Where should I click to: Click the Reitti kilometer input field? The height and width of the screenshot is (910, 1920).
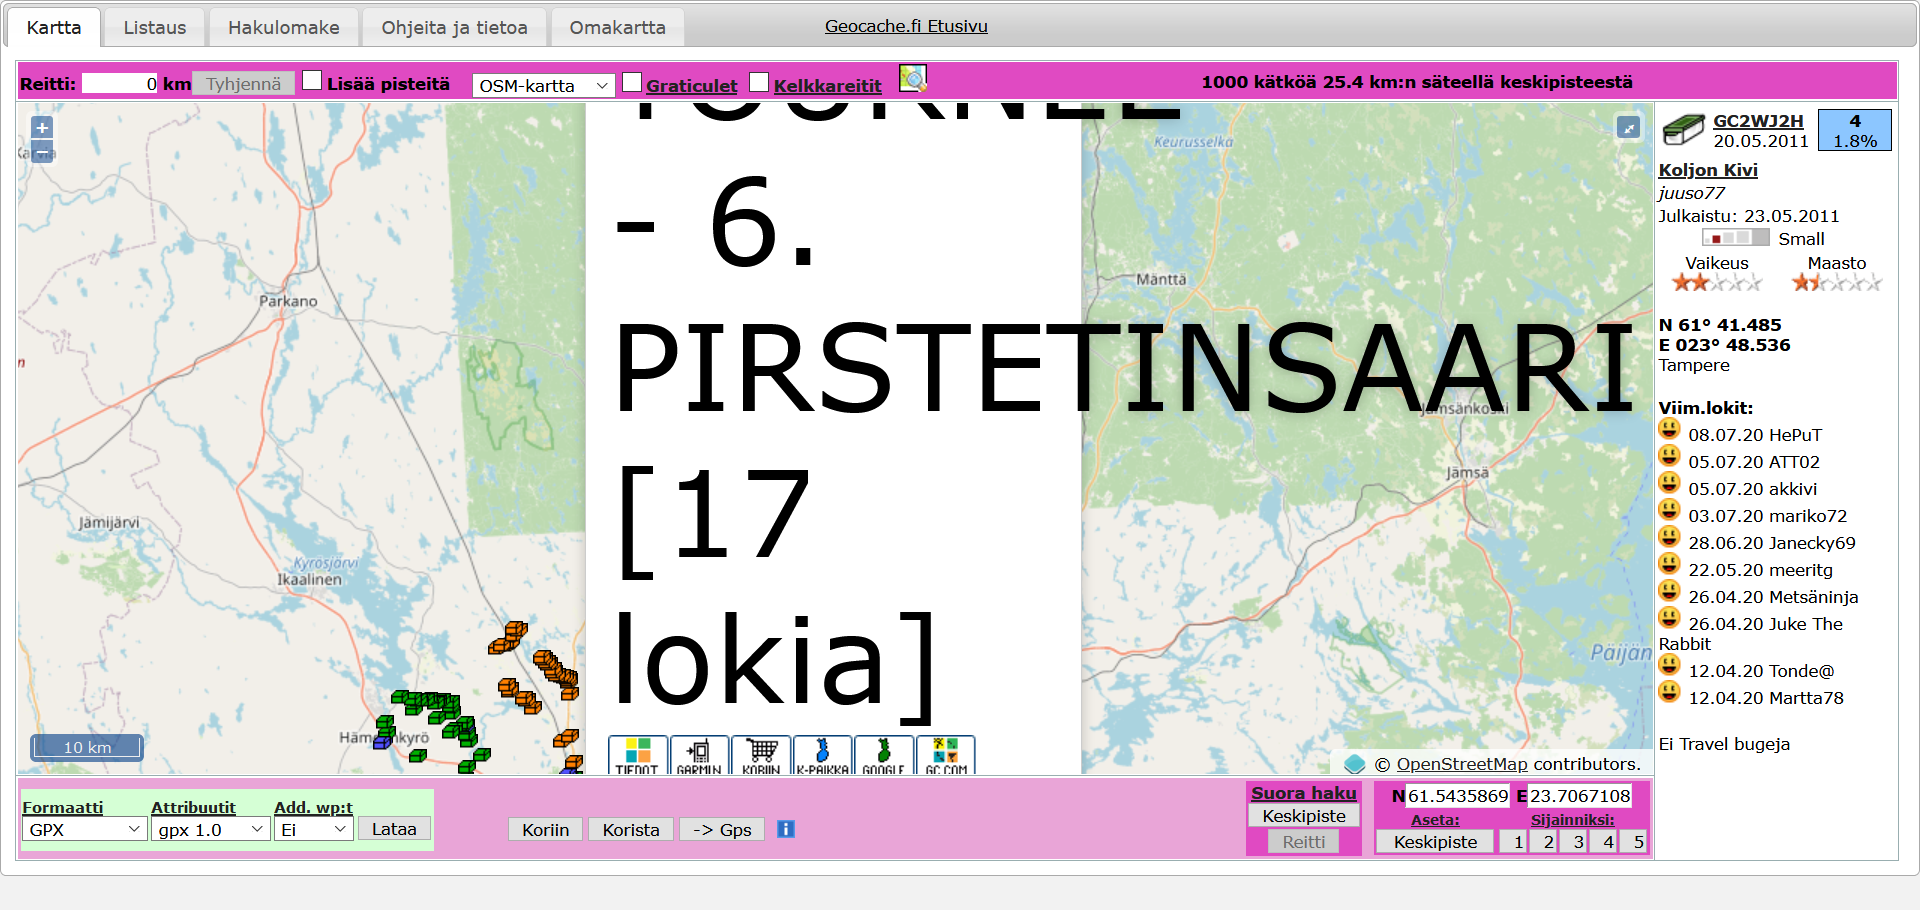pyautogui.click(x=120, y=83)
